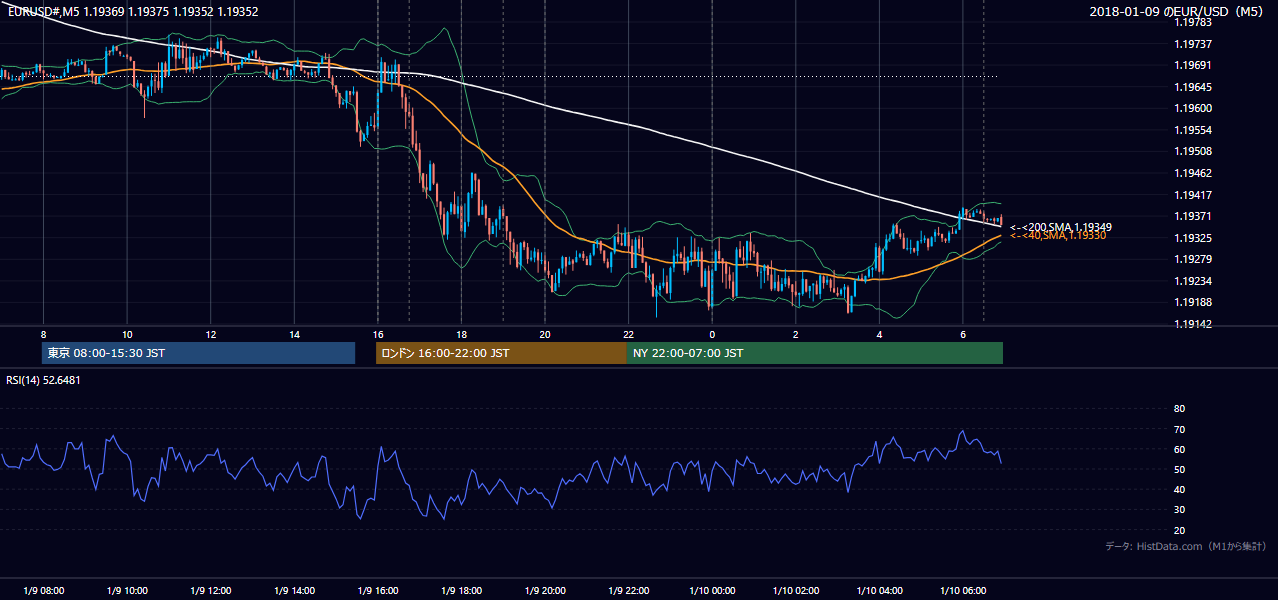The height and width of the screenshot is (600, 1278).
Task: Click price level 1.19234 on the axis
Action: pyautogui.click(x=1193, y=282)
